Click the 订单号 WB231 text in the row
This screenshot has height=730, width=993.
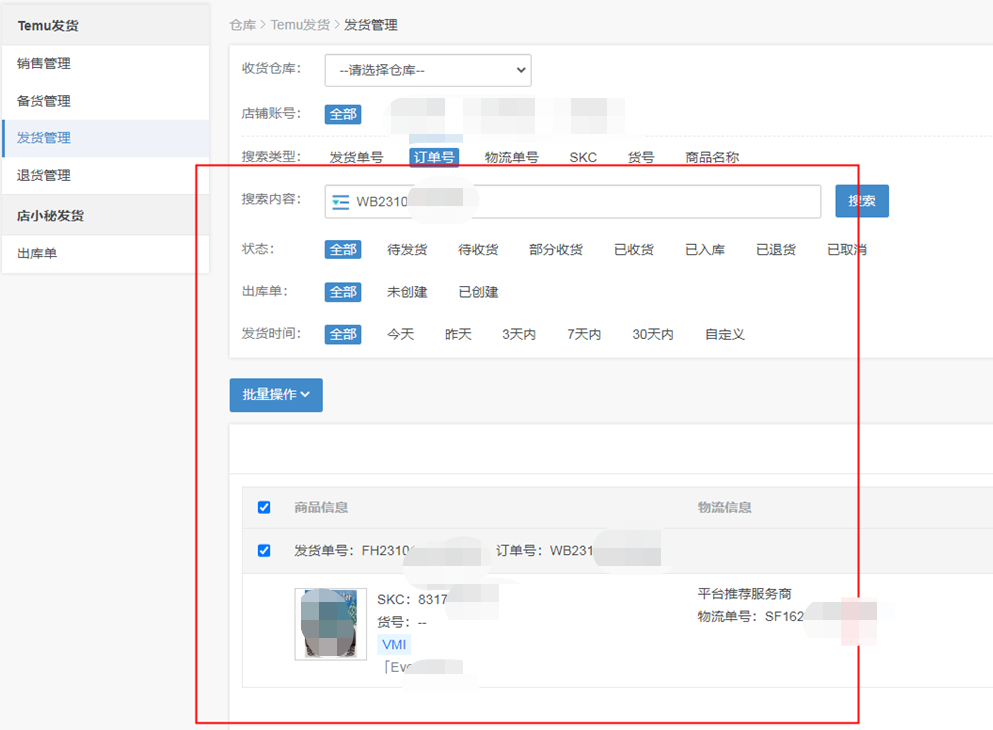point(545,551)
